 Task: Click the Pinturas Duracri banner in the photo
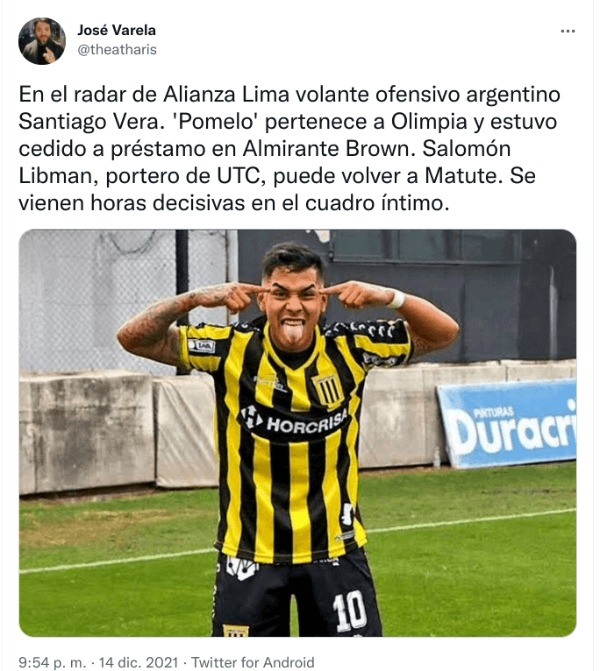508,423
